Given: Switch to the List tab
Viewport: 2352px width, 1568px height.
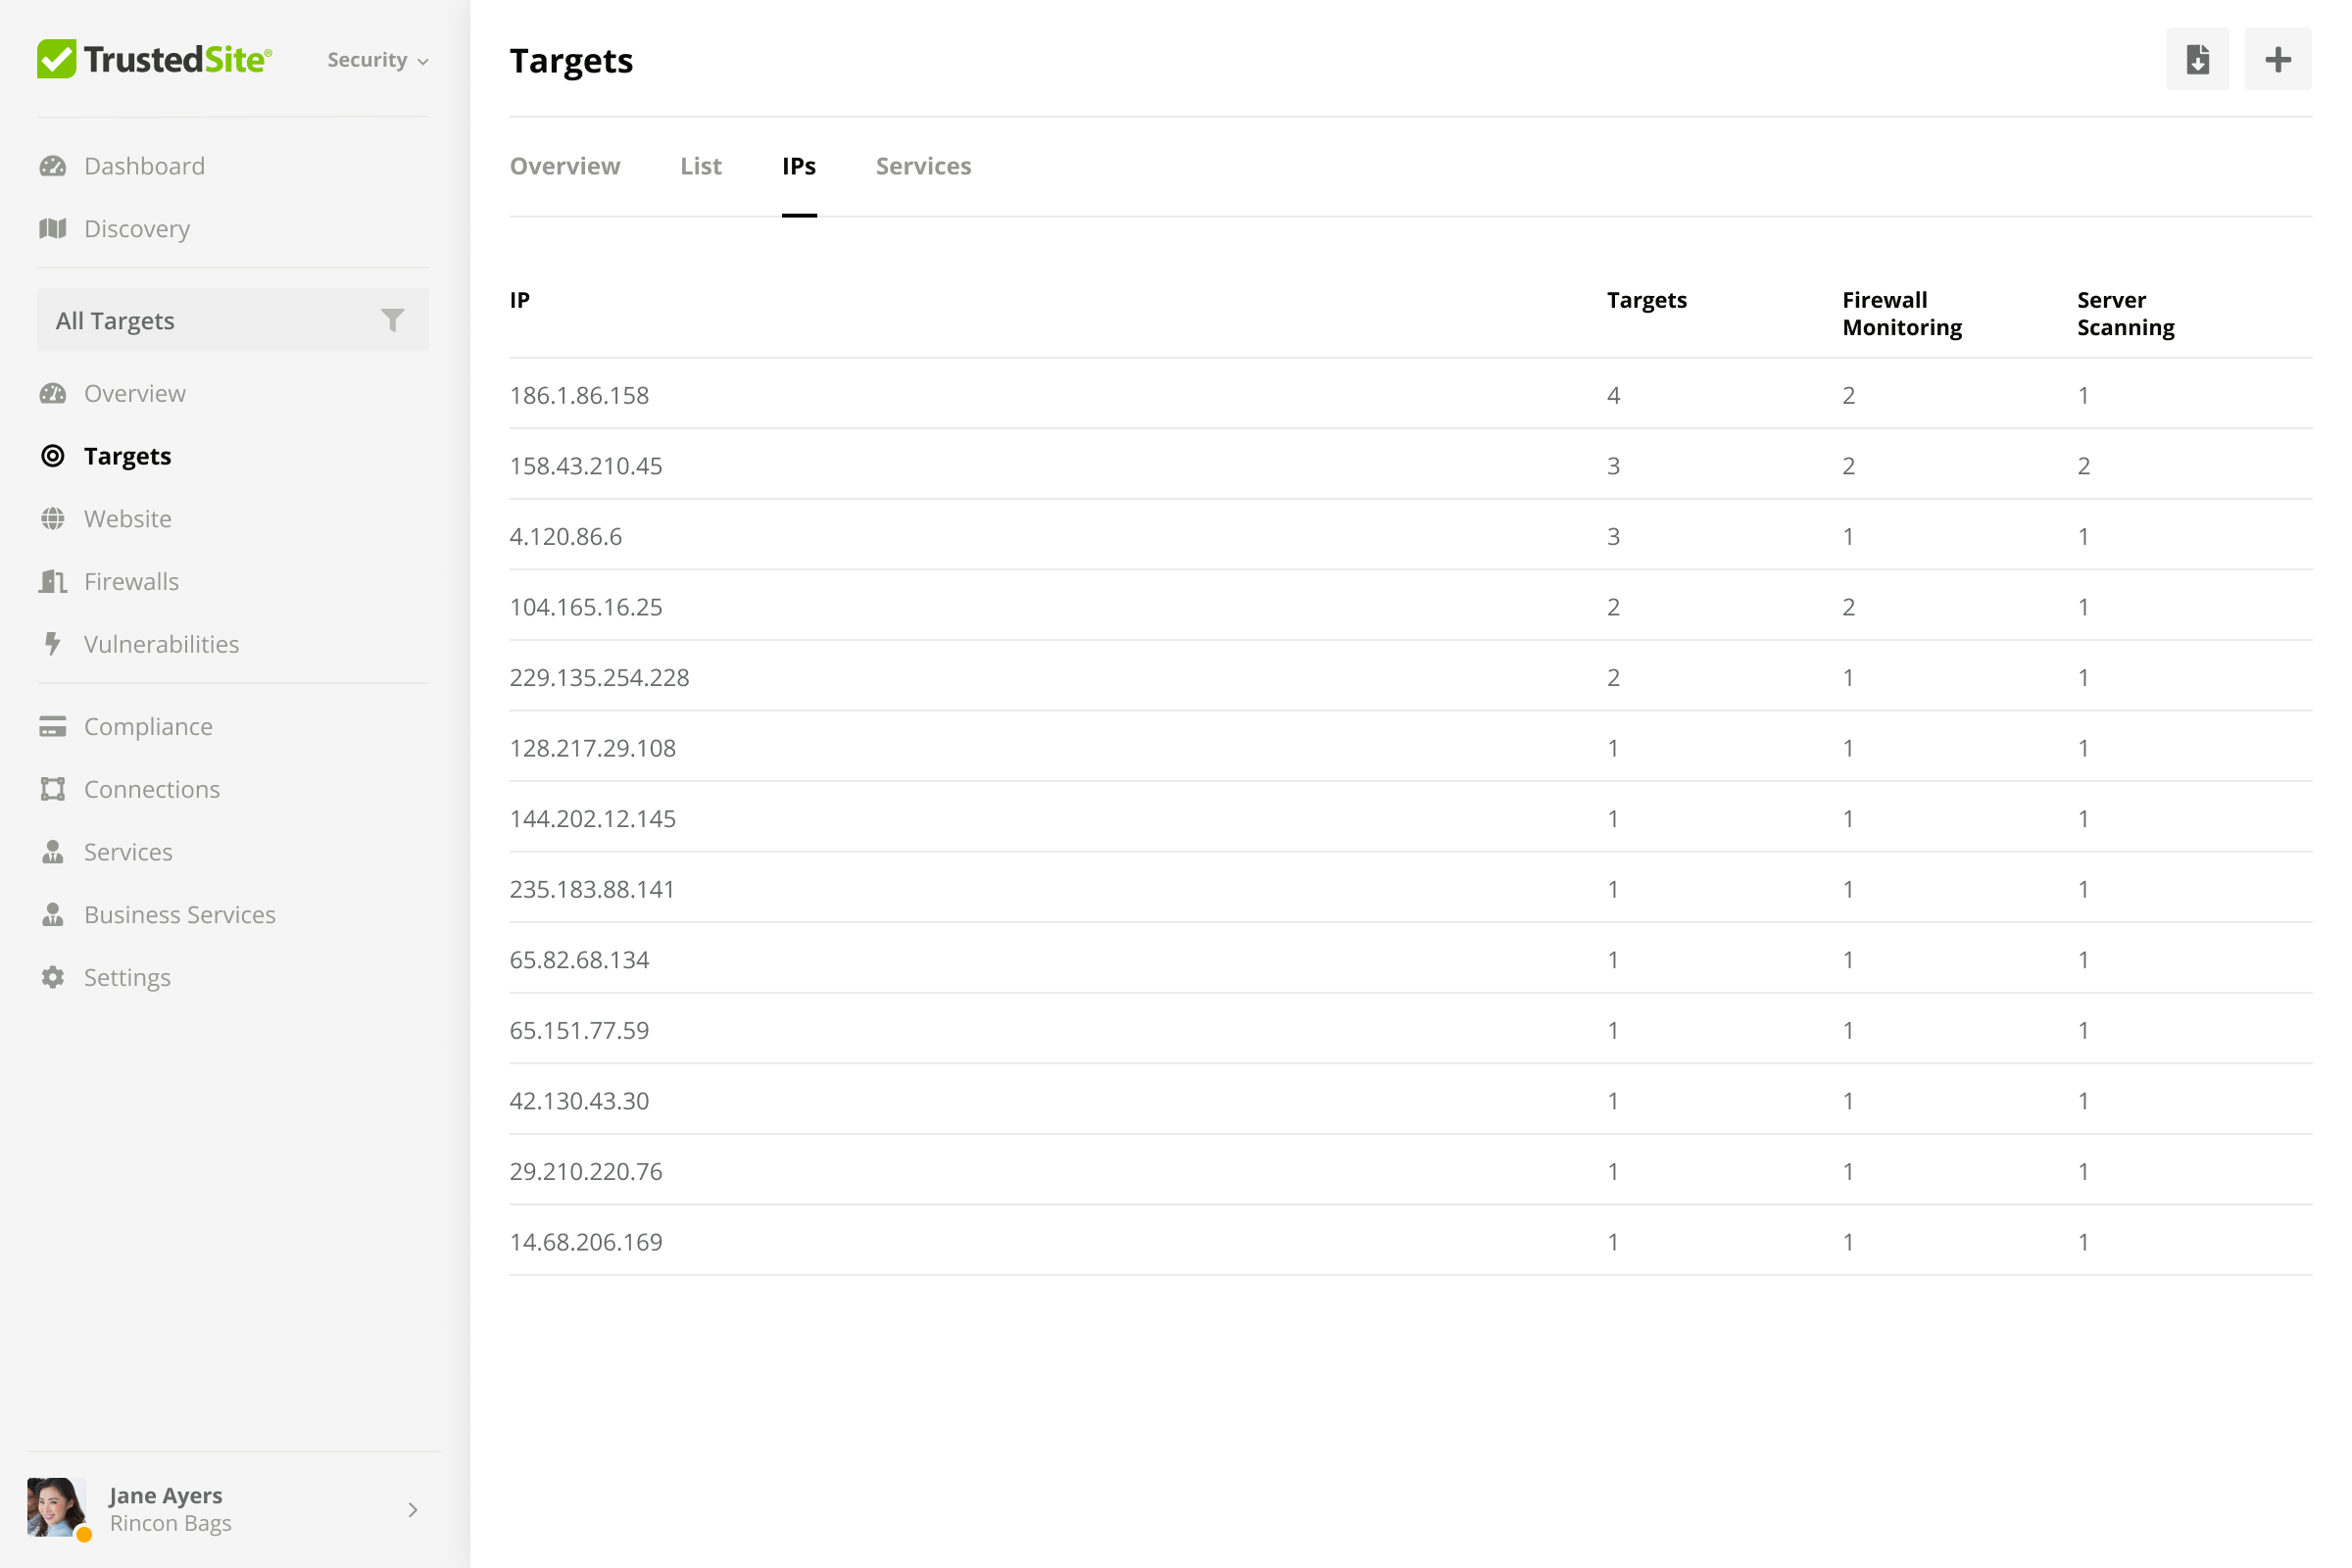Looking at the screenshot, I should point(700,166).
